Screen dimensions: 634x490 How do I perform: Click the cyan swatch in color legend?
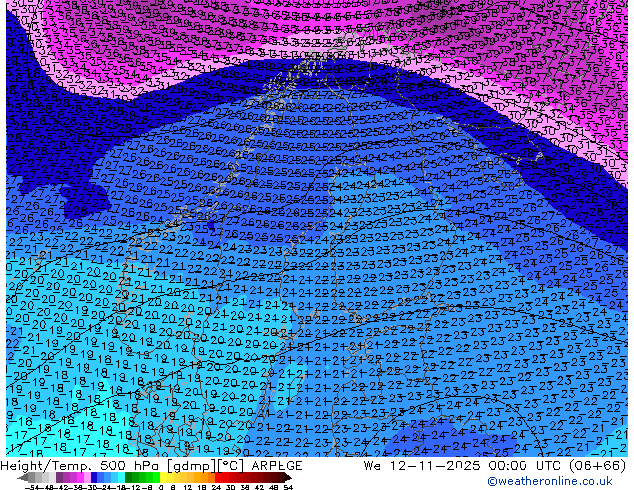tap(118, 477)
